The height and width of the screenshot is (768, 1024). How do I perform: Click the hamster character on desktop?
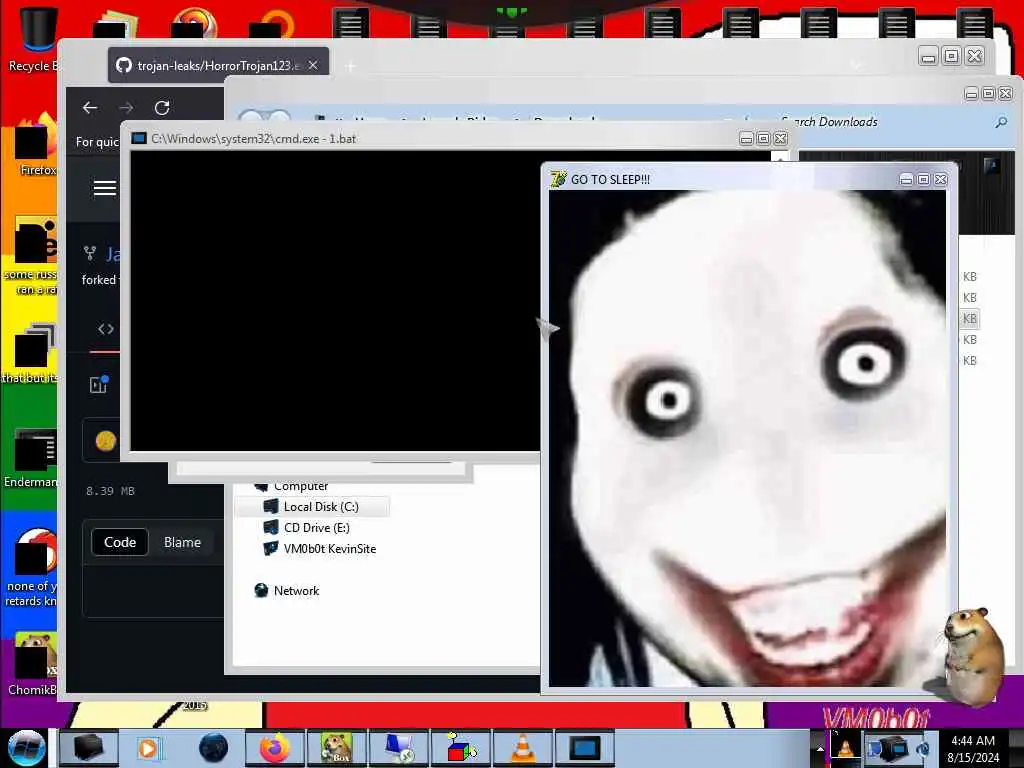coord(973,656)
